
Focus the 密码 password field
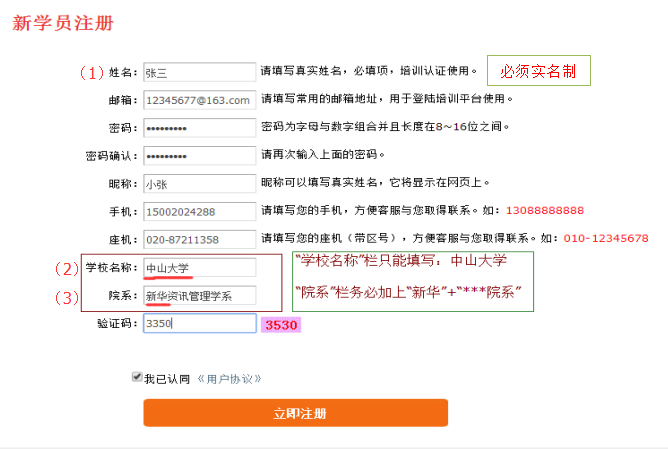[199, 128]
